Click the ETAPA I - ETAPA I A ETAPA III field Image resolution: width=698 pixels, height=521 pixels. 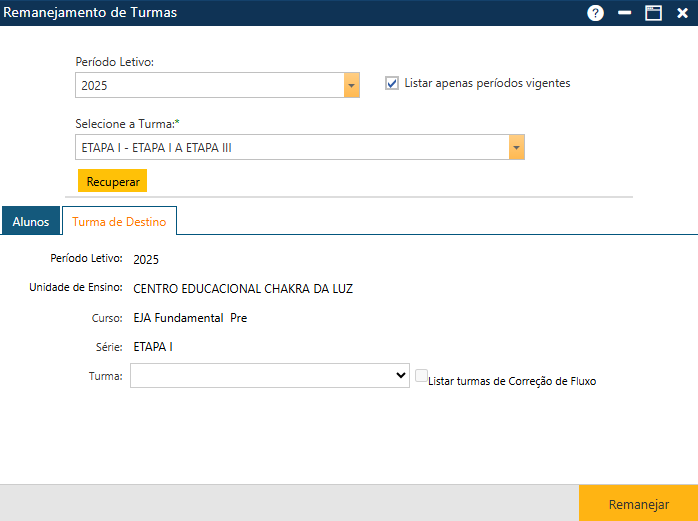coord(290,148)
